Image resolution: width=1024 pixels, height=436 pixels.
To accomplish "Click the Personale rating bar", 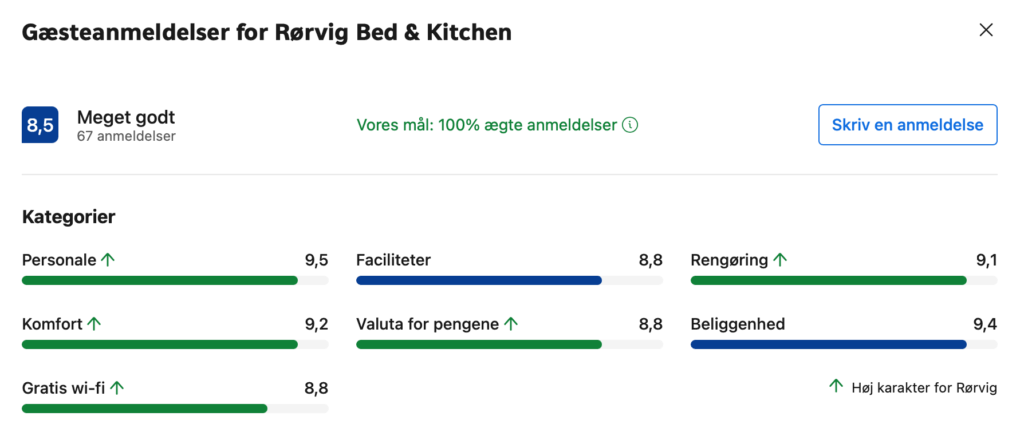I will 174,280.
